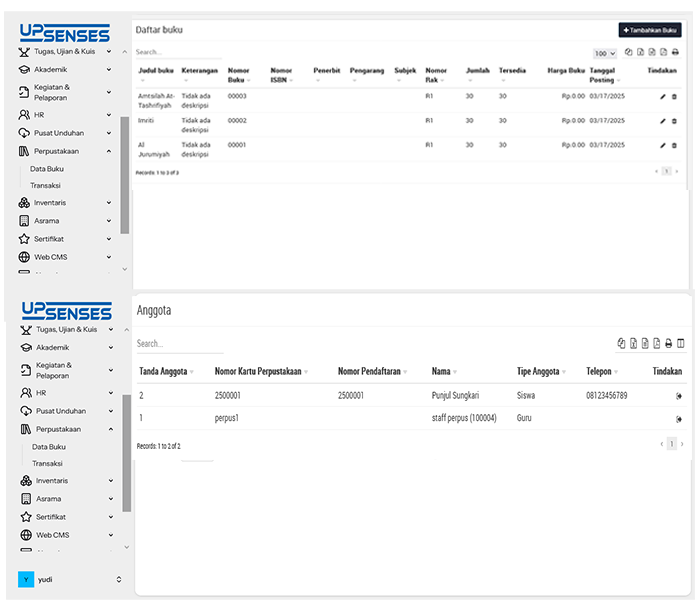
Task: Edit the Imriti book entry
Action: 663,121
